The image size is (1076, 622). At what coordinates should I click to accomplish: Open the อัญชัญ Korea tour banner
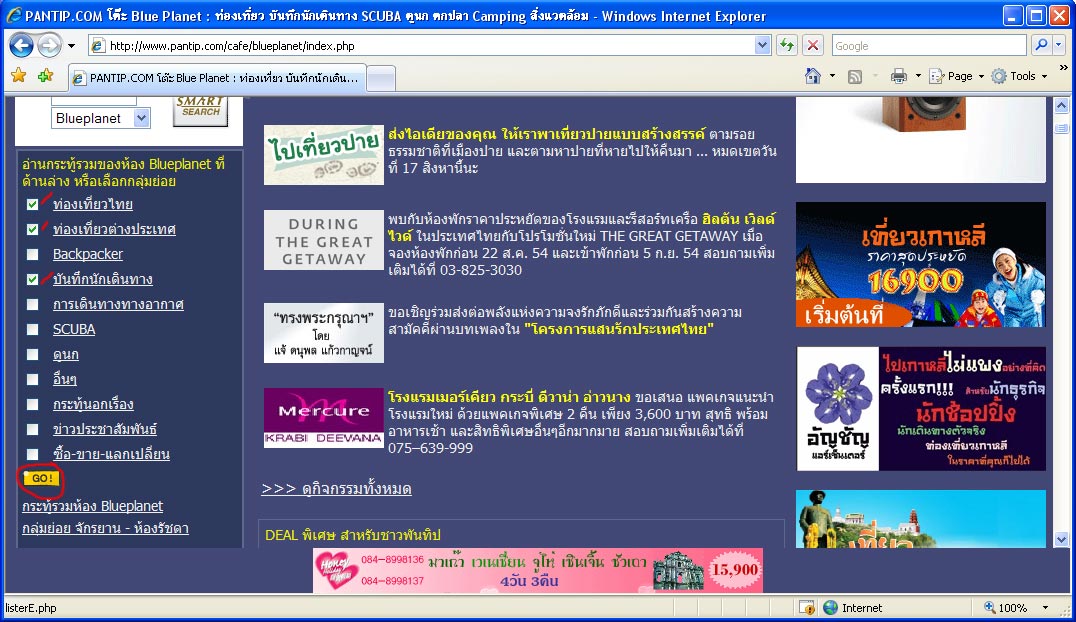(x=921, y=408)
